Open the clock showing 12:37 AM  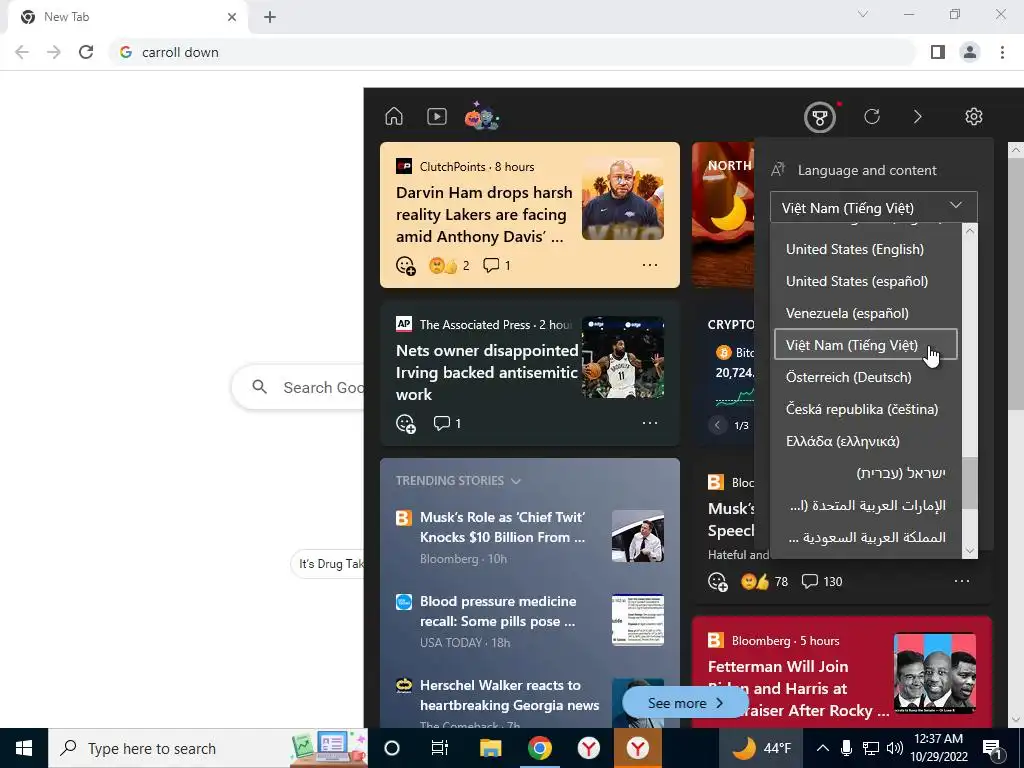pyautogui.click(x=938, y=748)
